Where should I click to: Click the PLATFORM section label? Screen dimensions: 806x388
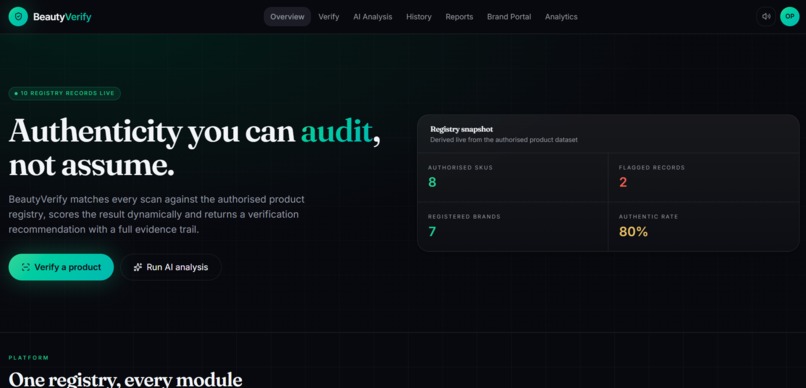tap(29, 358)
